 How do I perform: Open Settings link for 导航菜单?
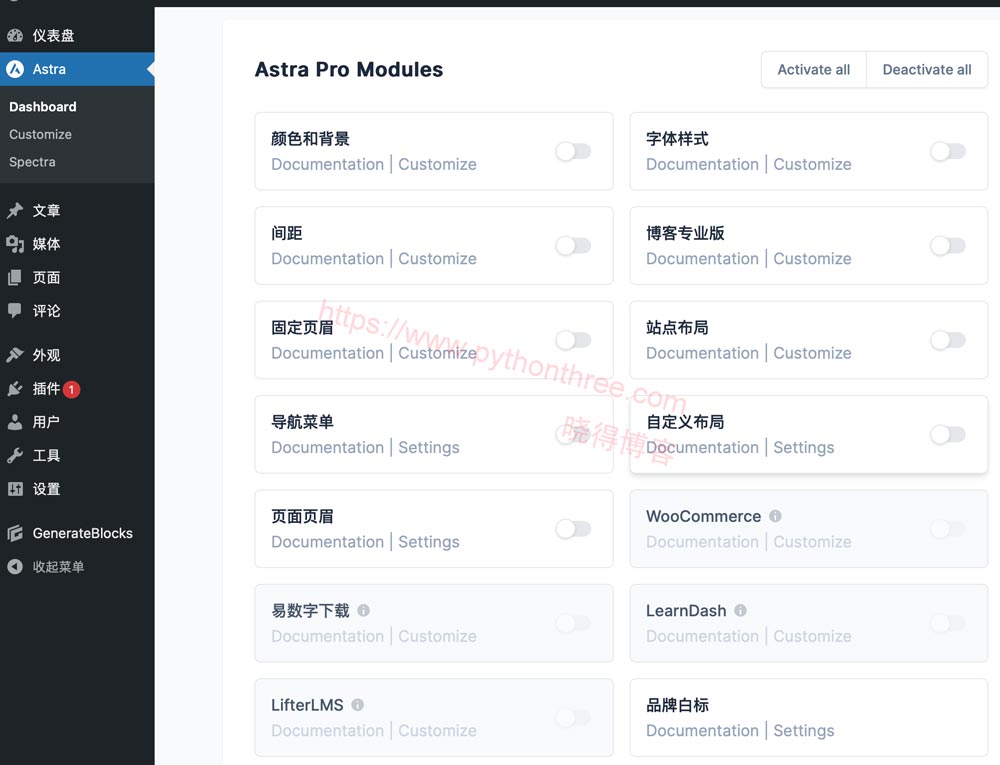tap(429, 448)
